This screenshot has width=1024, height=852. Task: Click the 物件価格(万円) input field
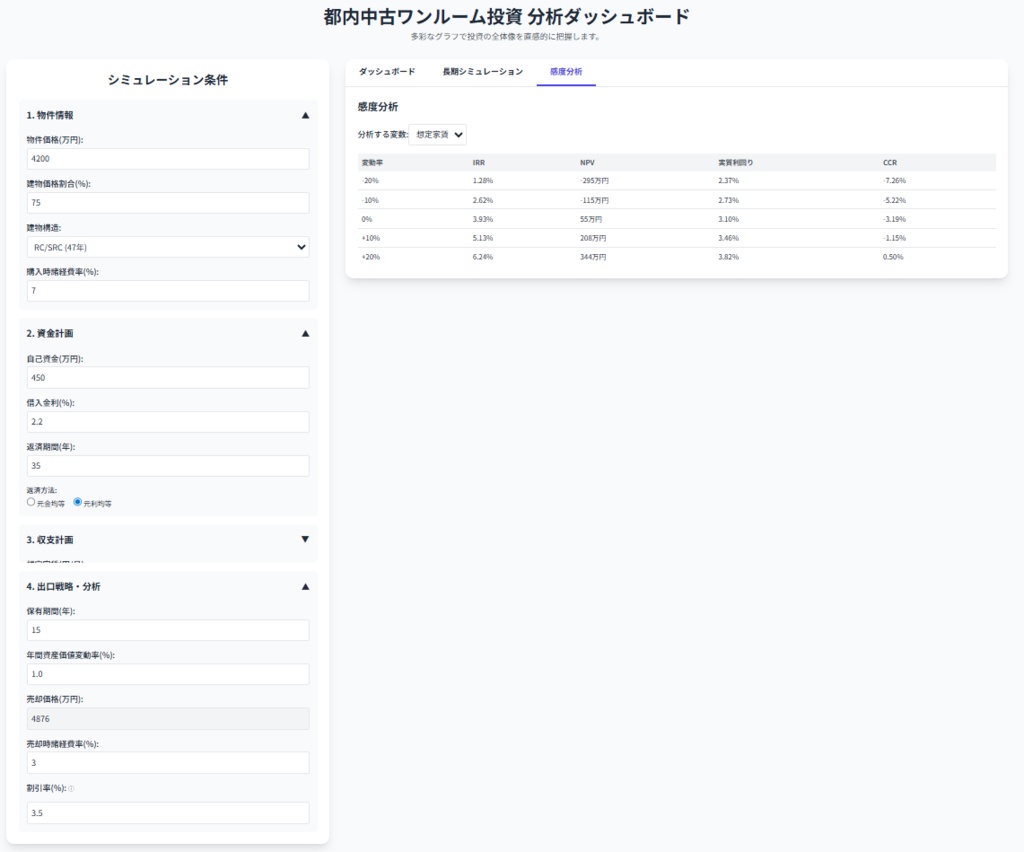point(168,159)
